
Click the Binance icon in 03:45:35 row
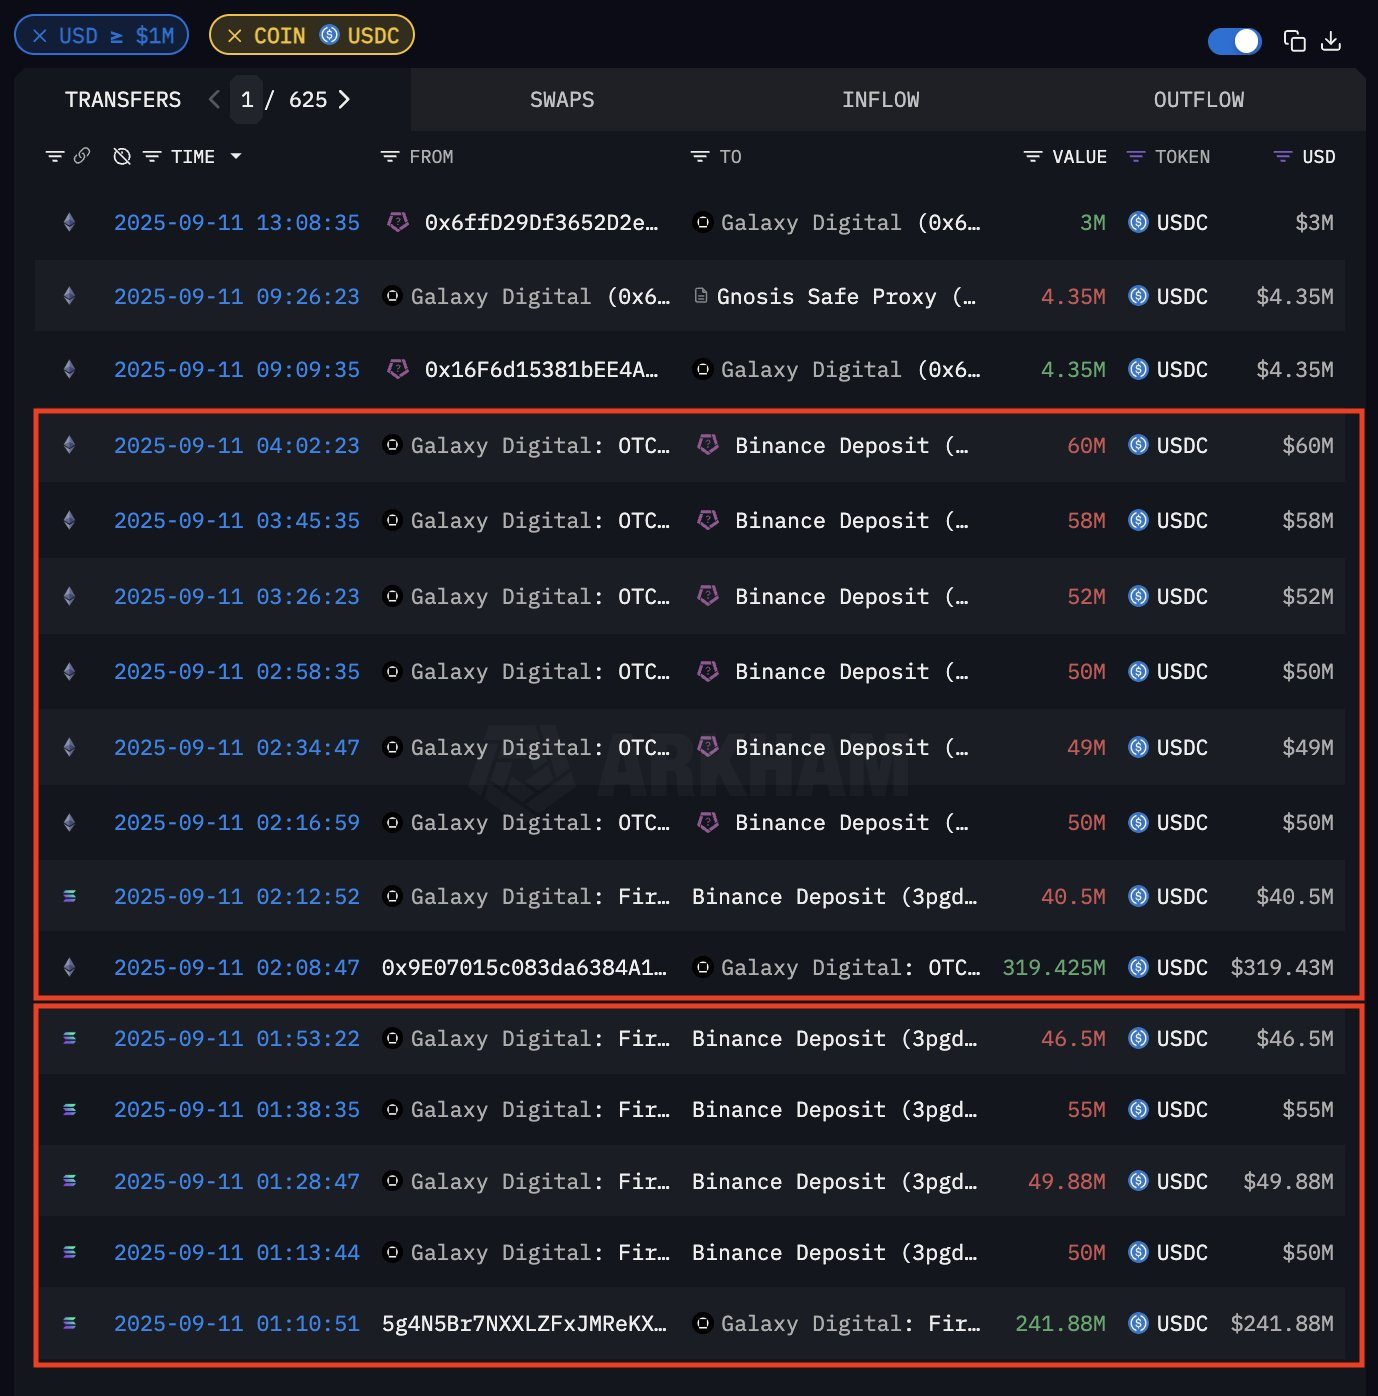click(708, 519)
